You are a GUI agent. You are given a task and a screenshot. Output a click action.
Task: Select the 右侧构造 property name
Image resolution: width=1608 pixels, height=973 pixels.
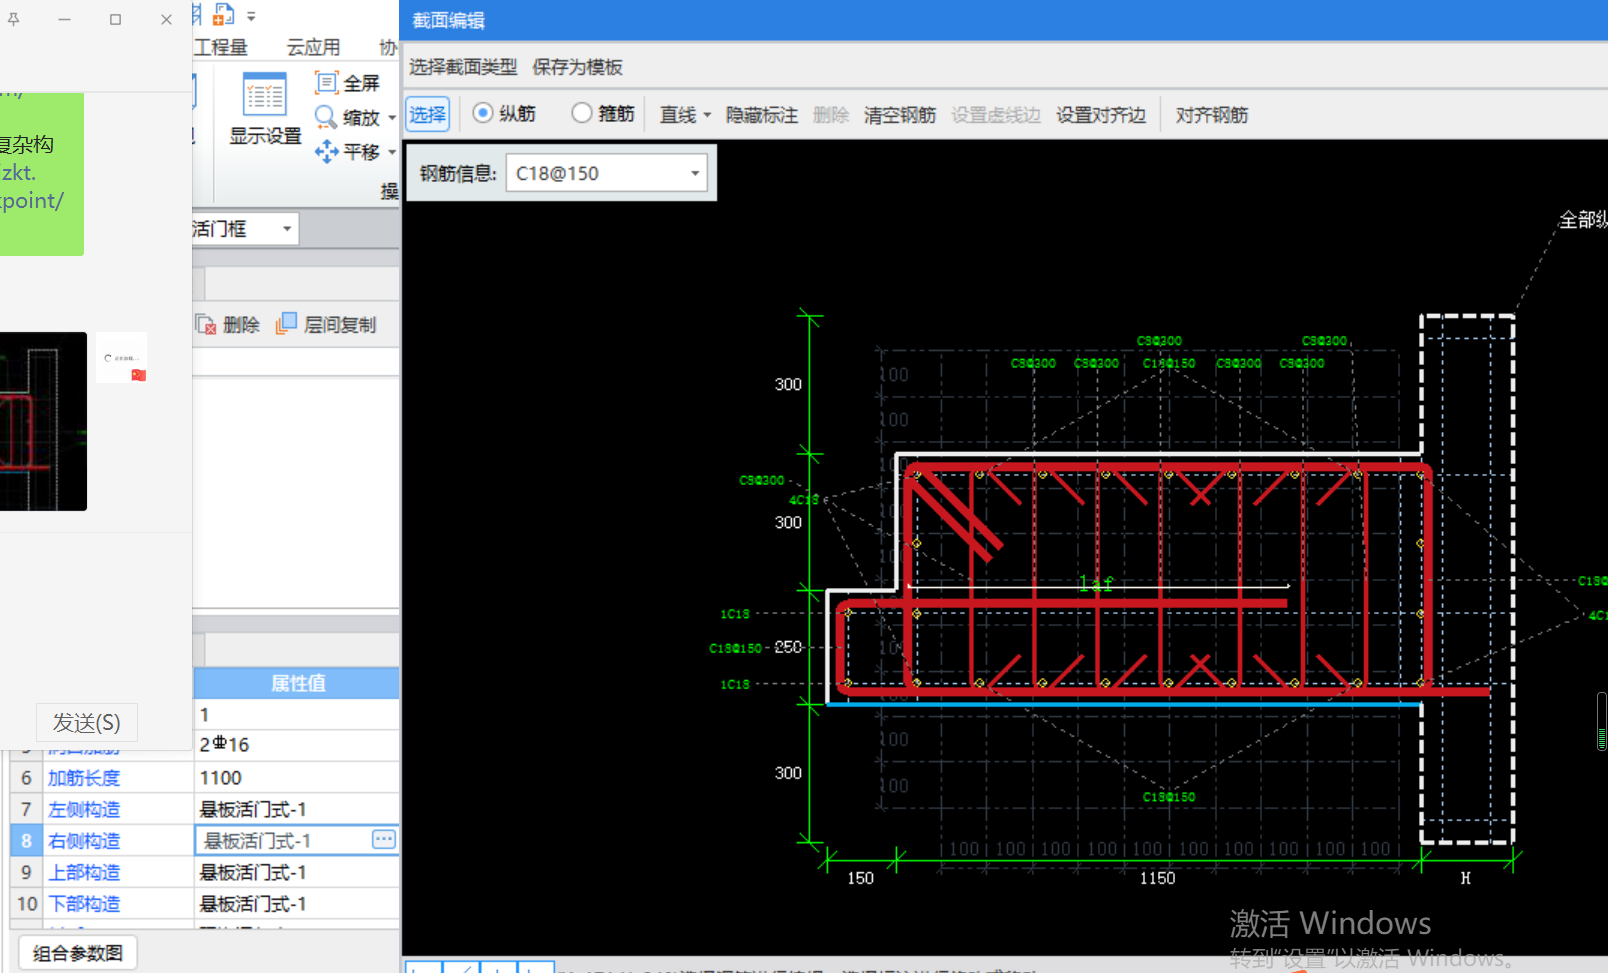tap(84, 840)
